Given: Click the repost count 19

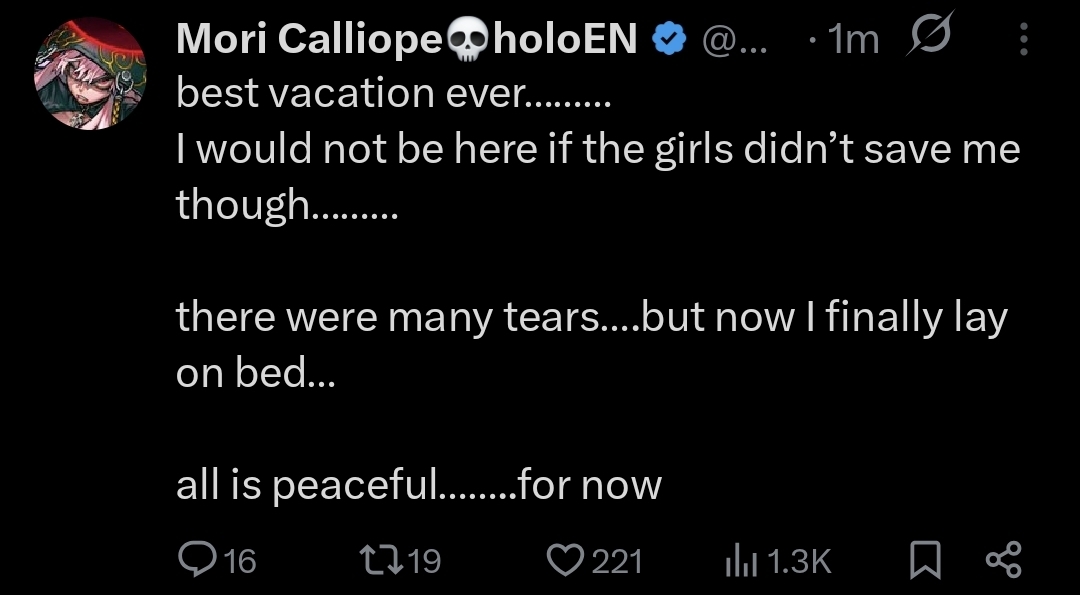Looking at the screenshot, I should pyautogui.click(x=426, y=562).
